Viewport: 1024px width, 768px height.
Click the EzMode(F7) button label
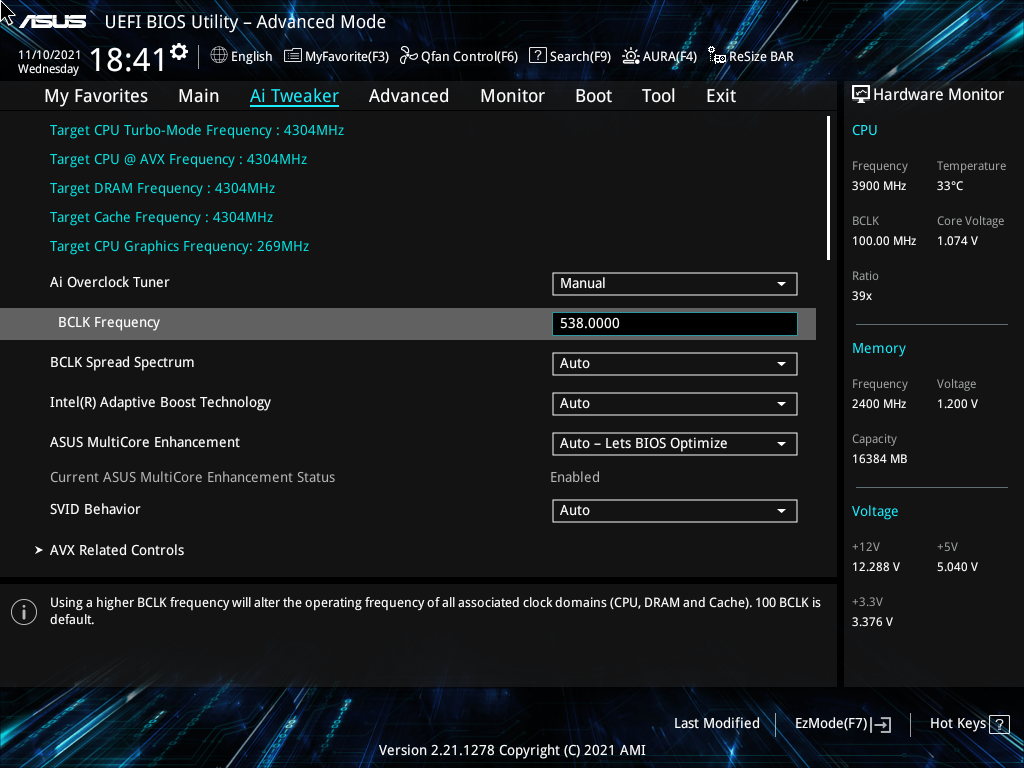point(831,724)
